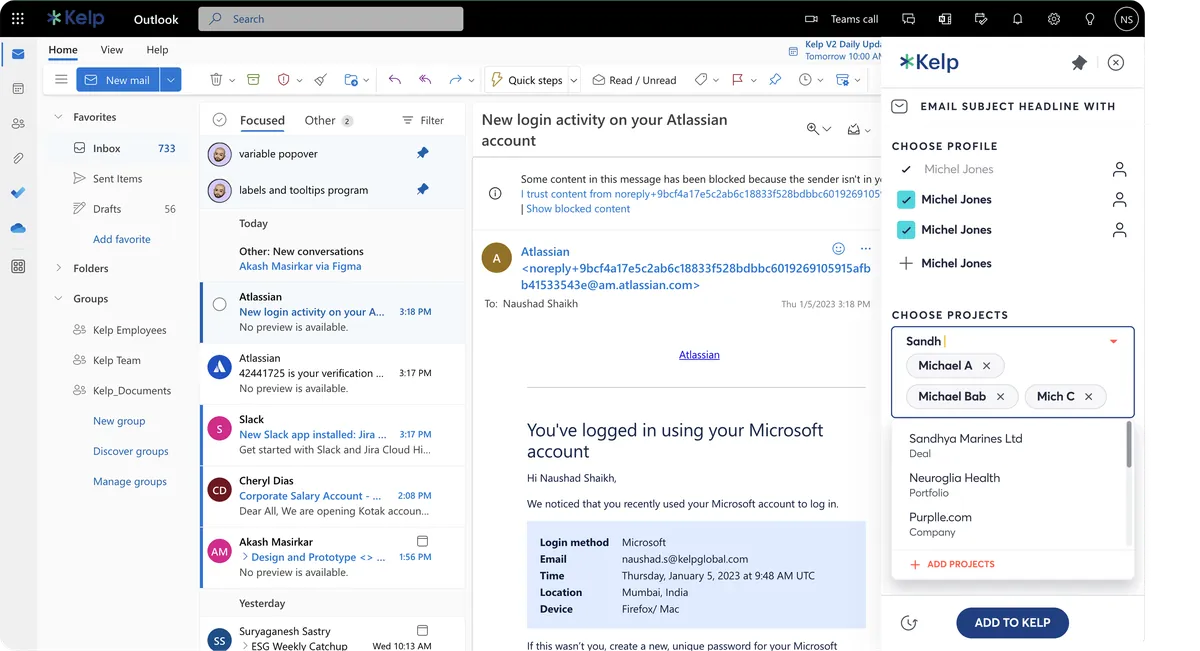Select the Atlassian New login activity message circle
The image size is (1200, 651).
click(220, 305)
